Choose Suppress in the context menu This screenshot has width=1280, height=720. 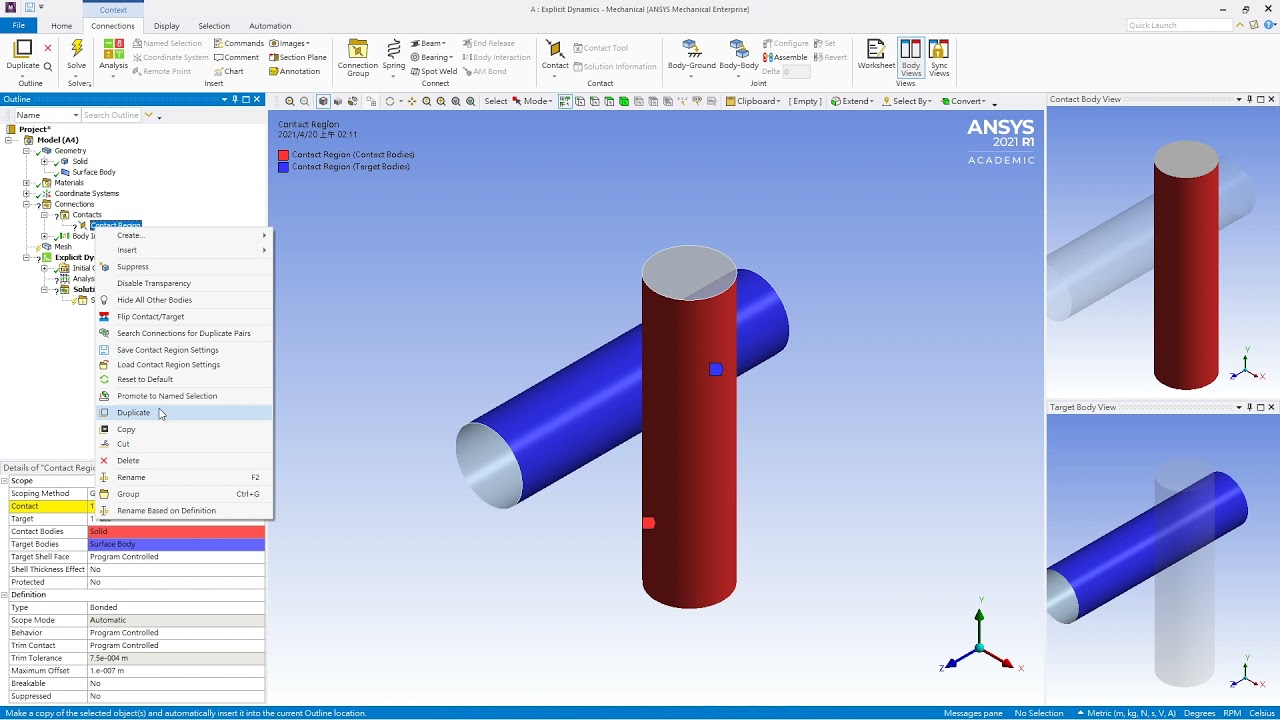[185, 267]
